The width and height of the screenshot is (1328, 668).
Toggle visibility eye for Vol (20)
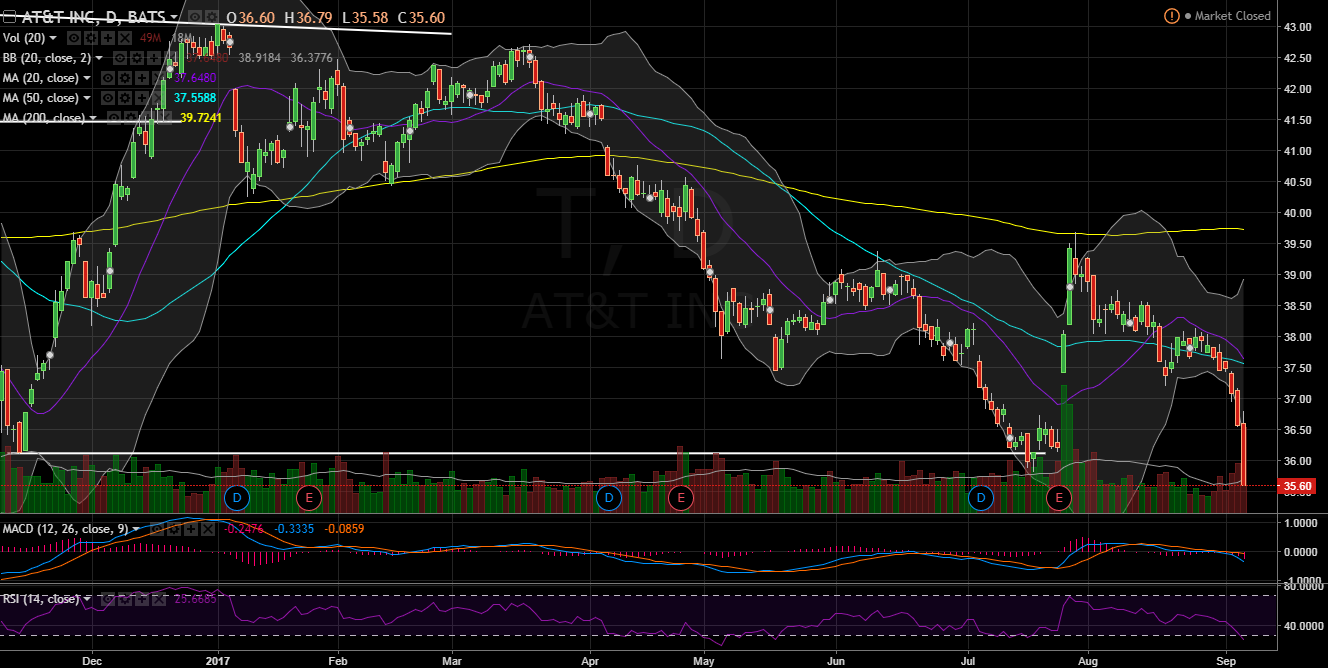click(x=74, y=37)
